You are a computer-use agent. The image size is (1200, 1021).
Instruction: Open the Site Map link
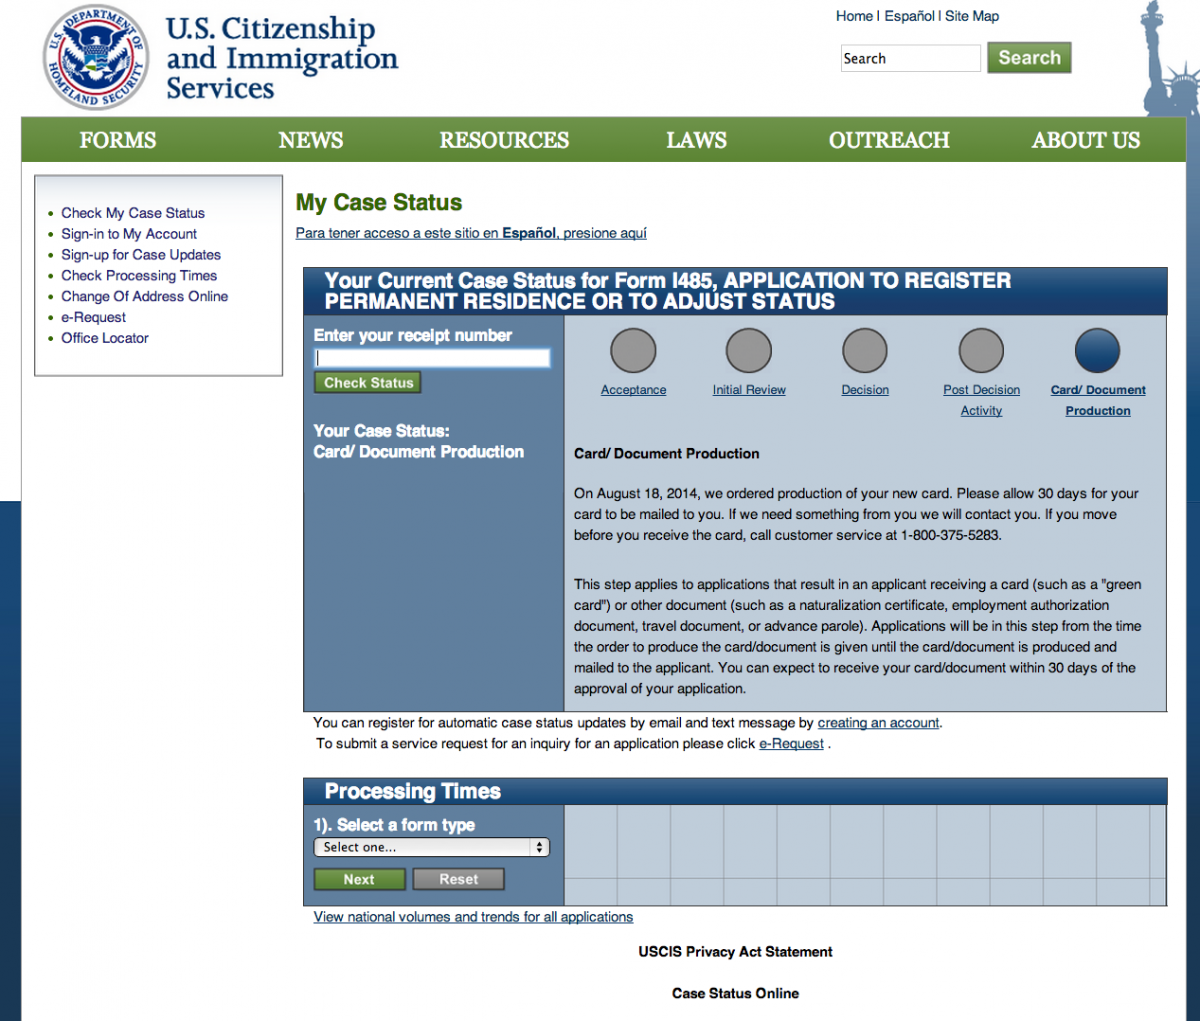coord(972,16)
